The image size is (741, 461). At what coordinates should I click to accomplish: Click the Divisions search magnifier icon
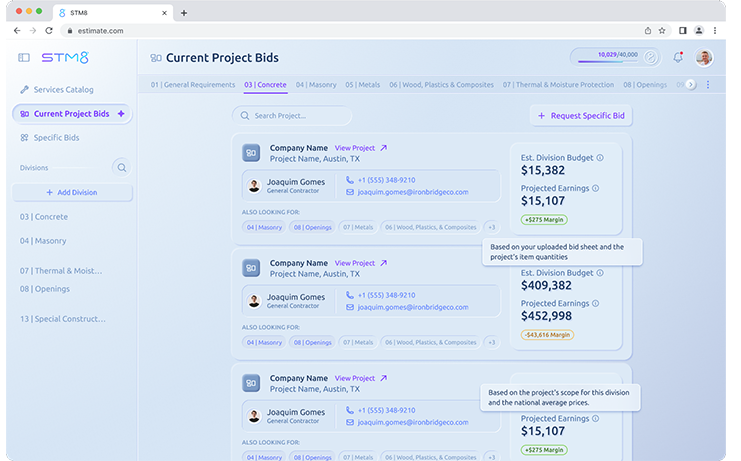pos(121,167)
